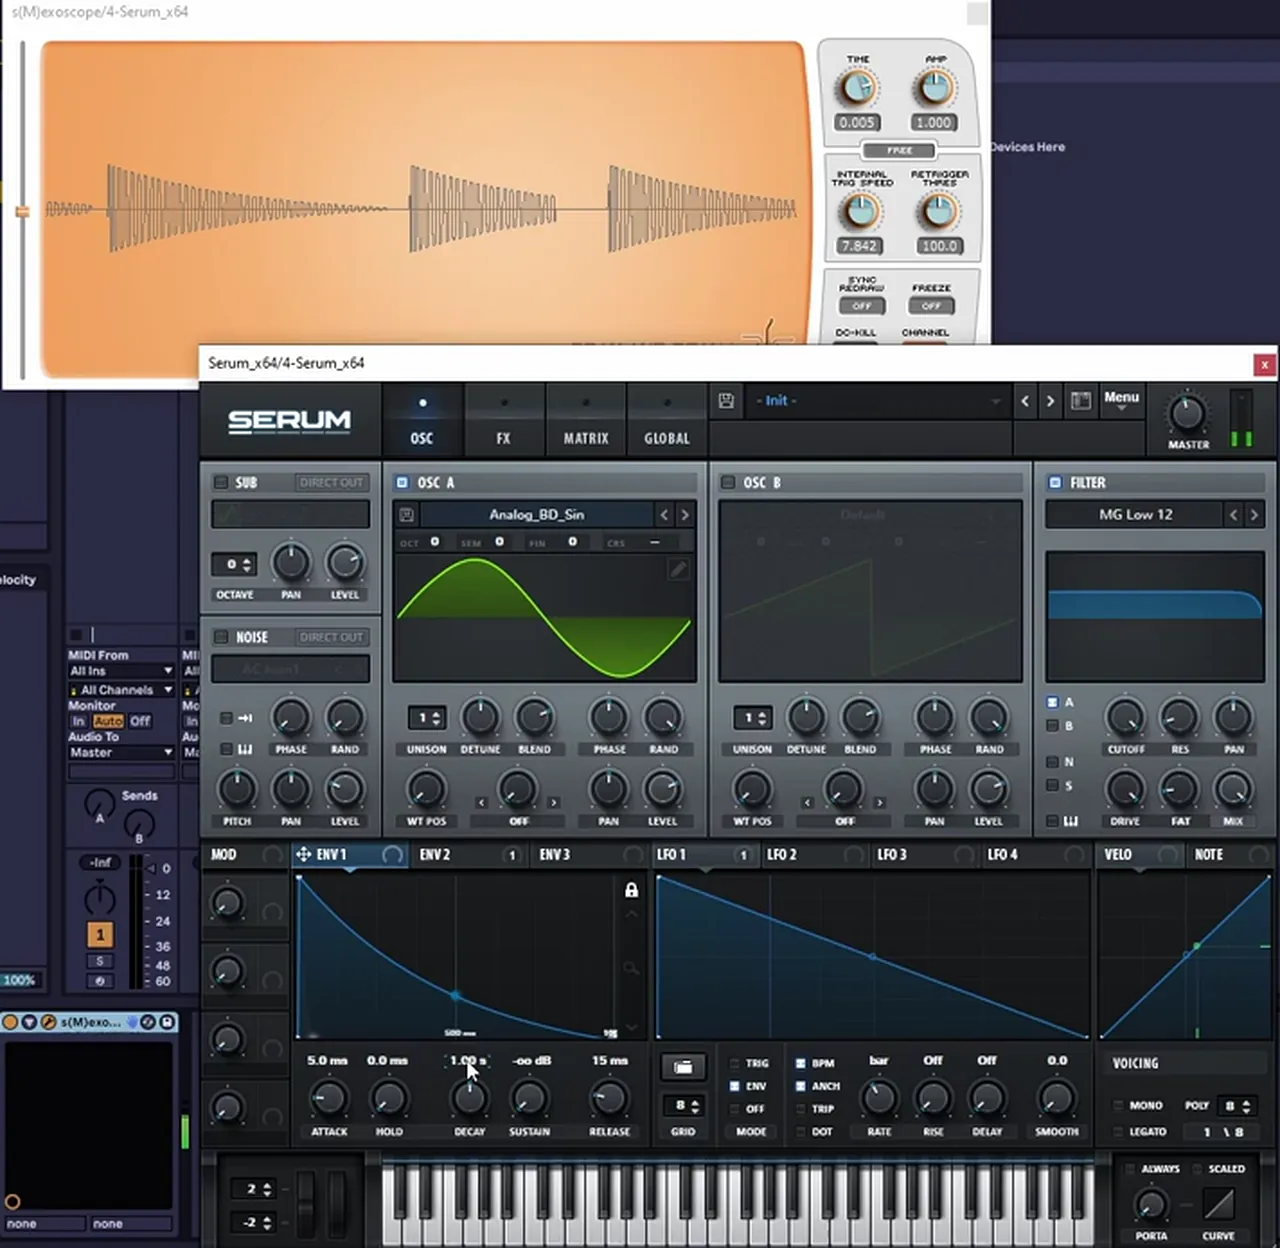Select previous OSC A wavetable arrow

[664, 515]
